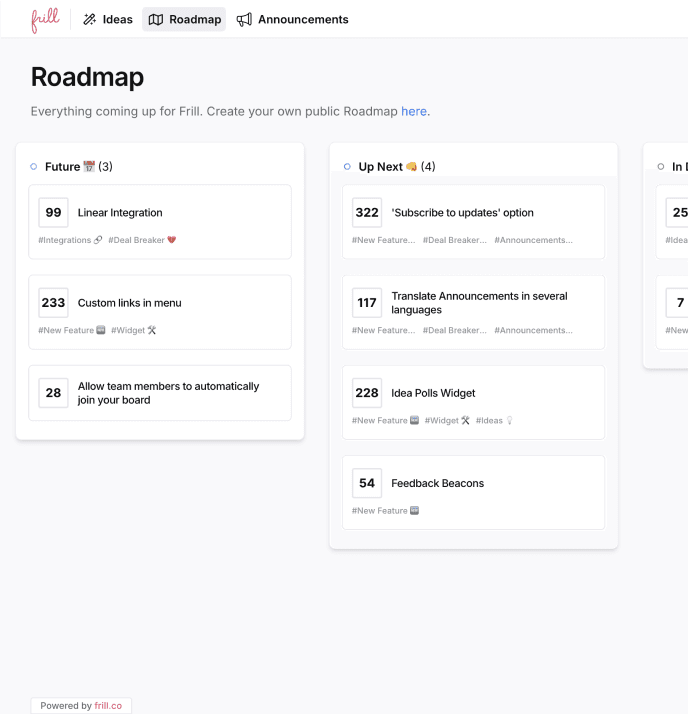
Task: Open Translate Announcements in several languages
Action: pyautogui.click(x=479, y=303)
